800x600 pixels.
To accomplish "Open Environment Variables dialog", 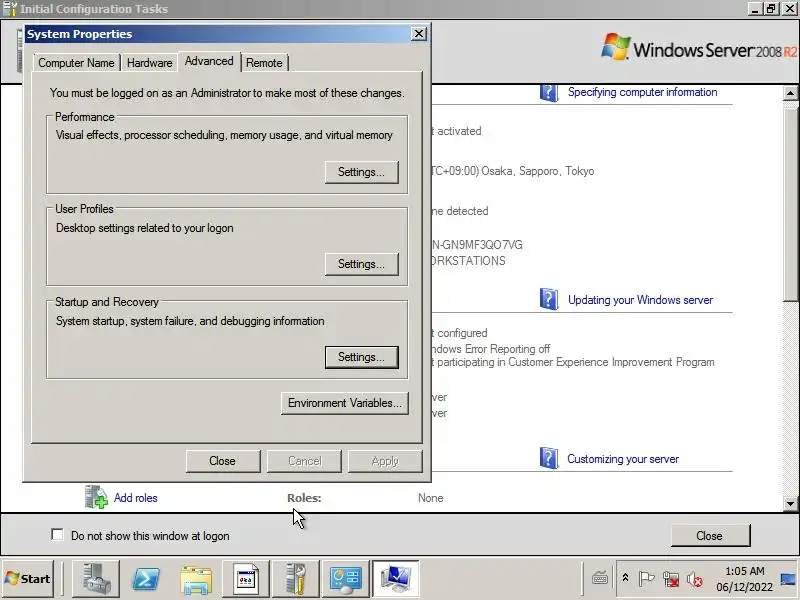I will pos(344,403).
